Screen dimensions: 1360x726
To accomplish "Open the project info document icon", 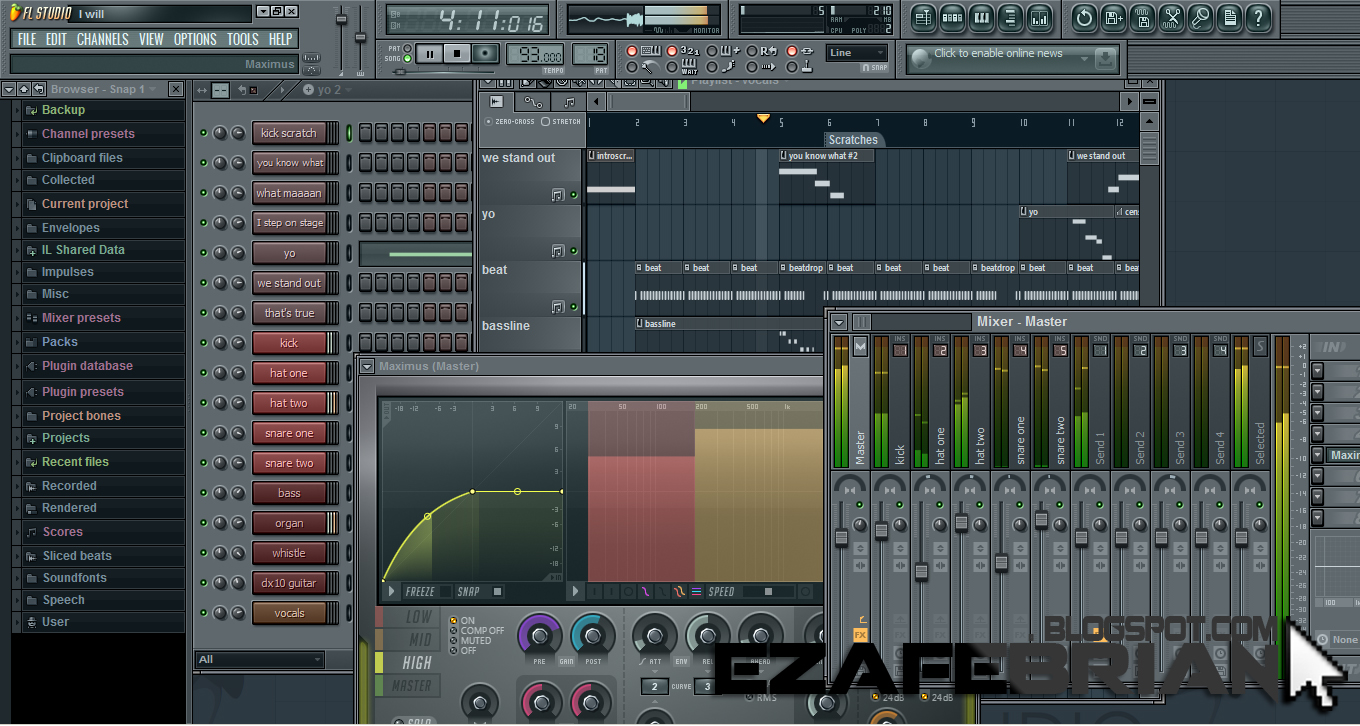I will coord(1229,18).
